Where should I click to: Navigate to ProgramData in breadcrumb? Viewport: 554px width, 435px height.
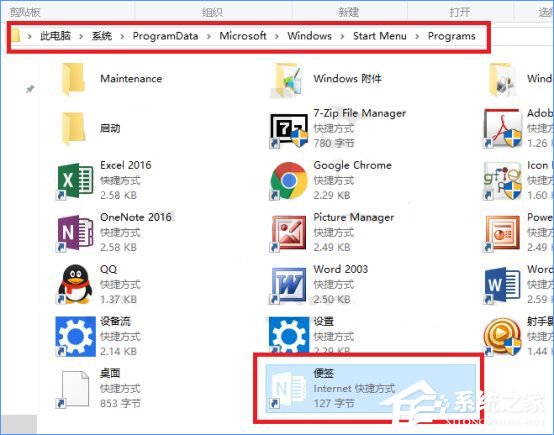click(x=165, y=36)
